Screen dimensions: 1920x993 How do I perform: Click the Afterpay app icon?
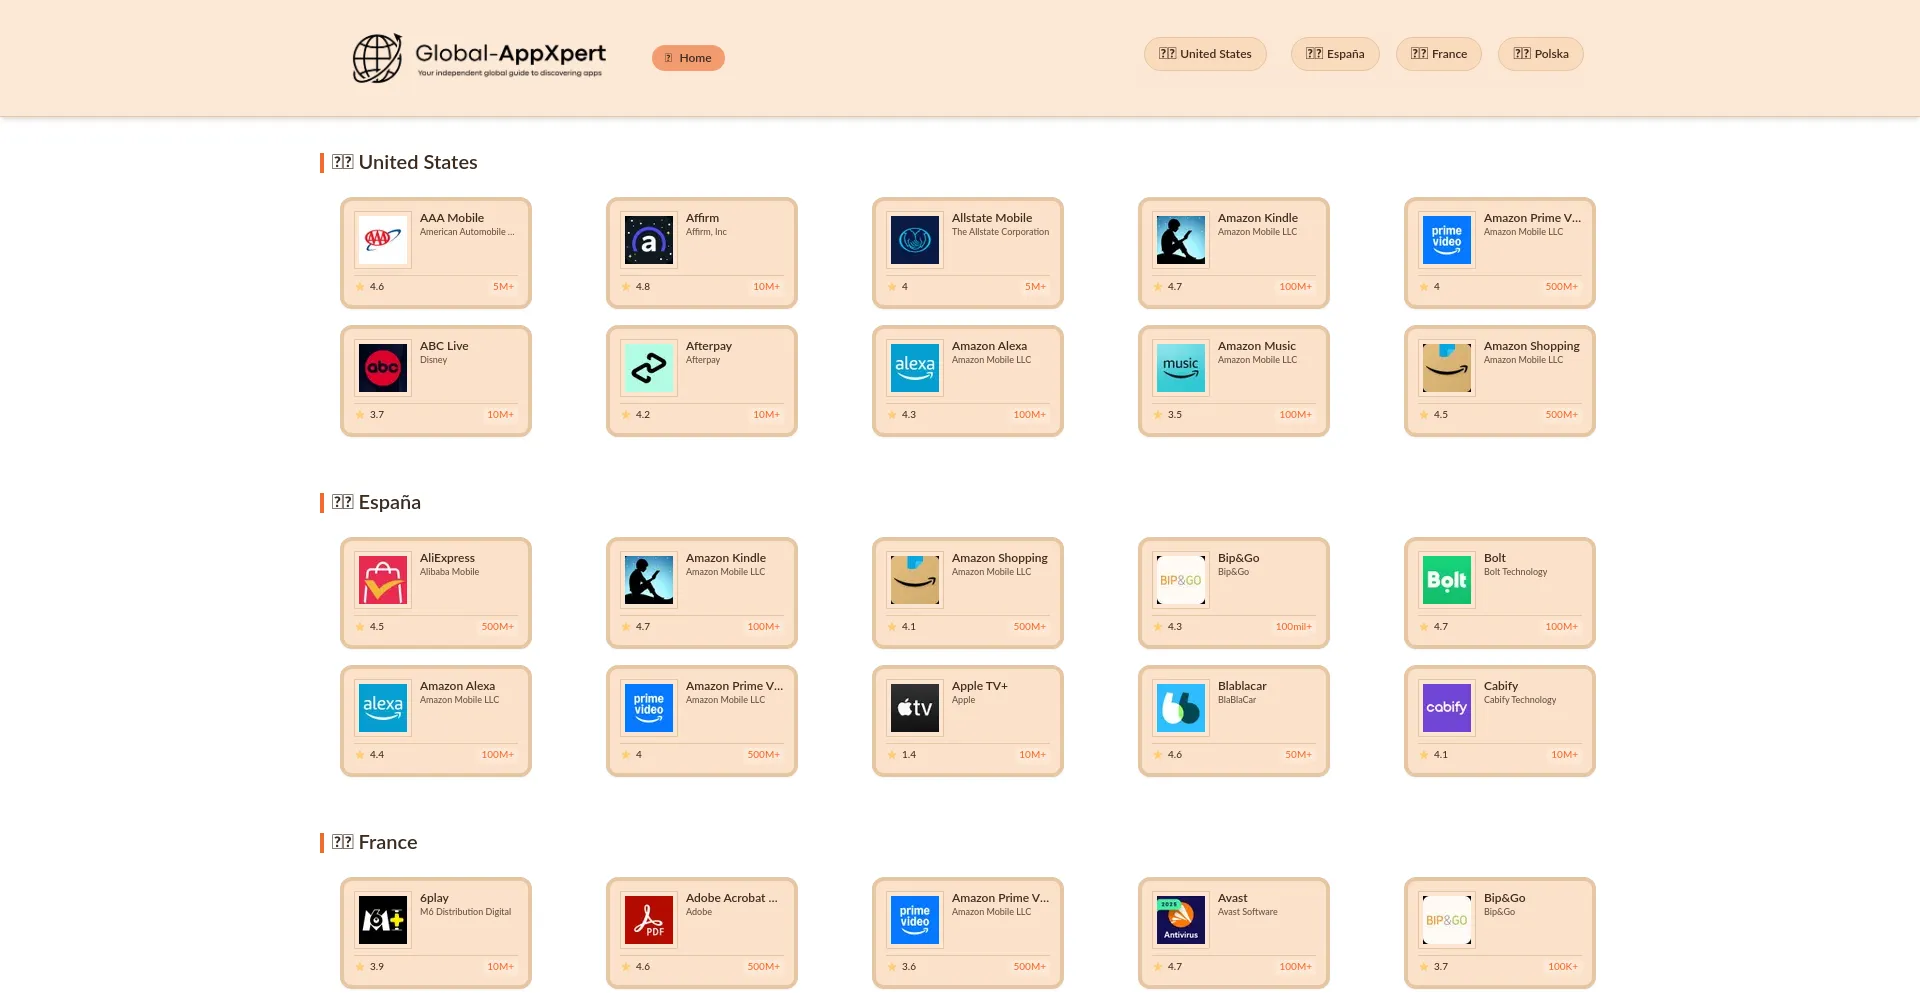coord(649,368)
